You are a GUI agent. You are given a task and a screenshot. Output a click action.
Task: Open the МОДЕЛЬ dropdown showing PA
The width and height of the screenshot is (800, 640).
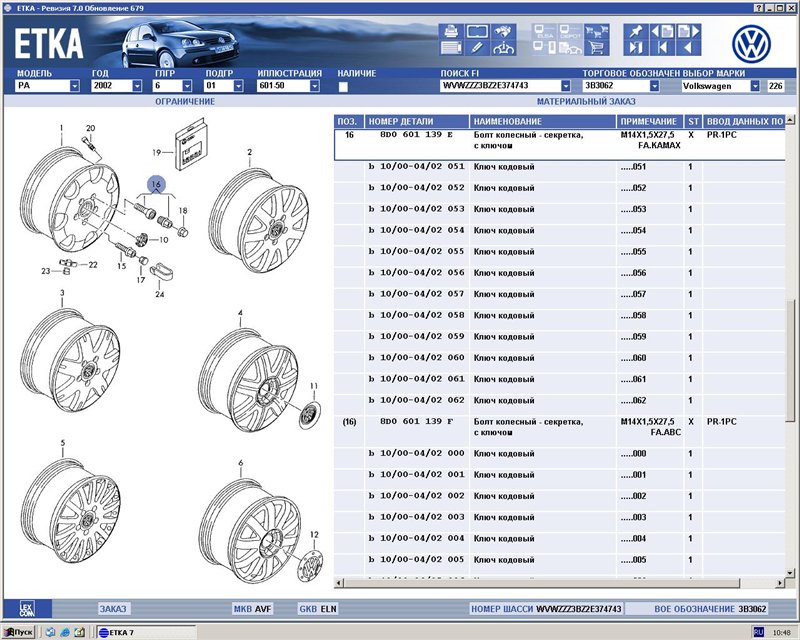tap(74, 86)
